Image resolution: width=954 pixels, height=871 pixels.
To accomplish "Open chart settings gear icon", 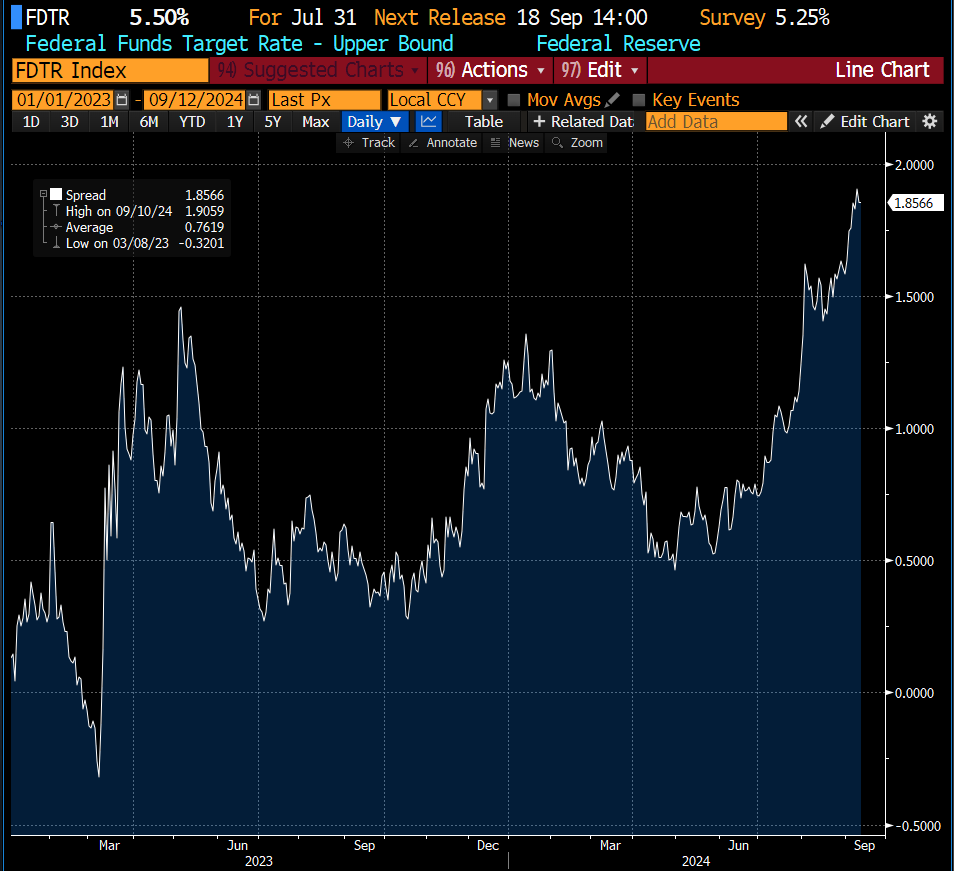I will click(x=930, y=122).
